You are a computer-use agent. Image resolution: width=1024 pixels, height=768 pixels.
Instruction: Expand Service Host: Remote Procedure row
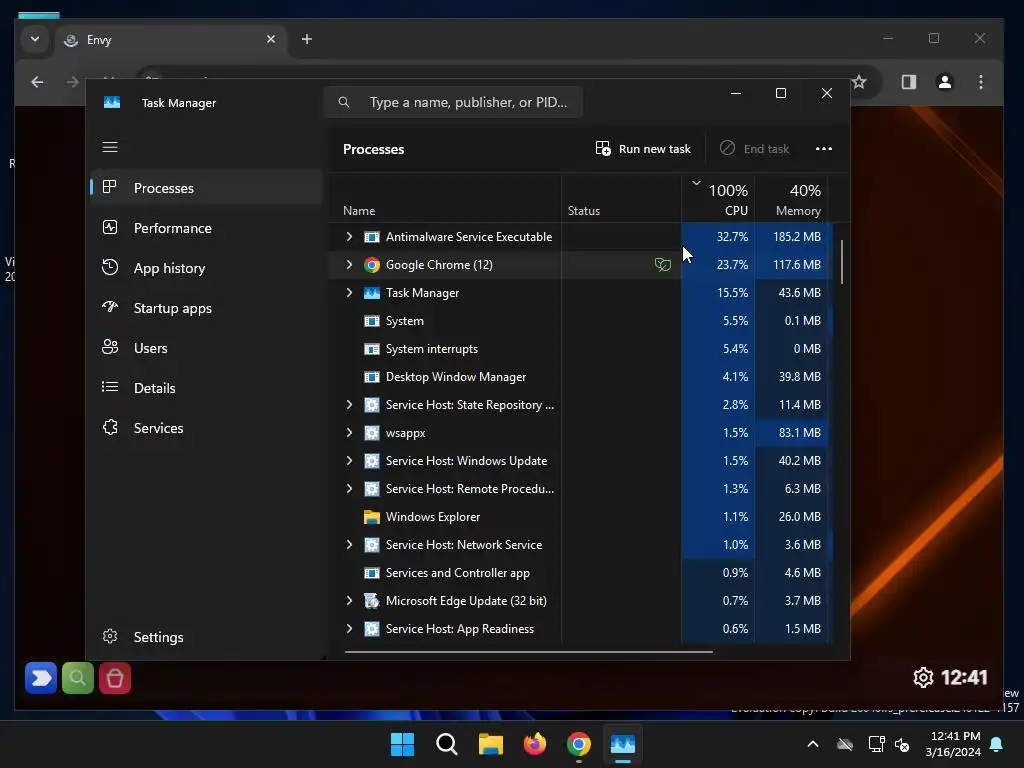(349, 488)
